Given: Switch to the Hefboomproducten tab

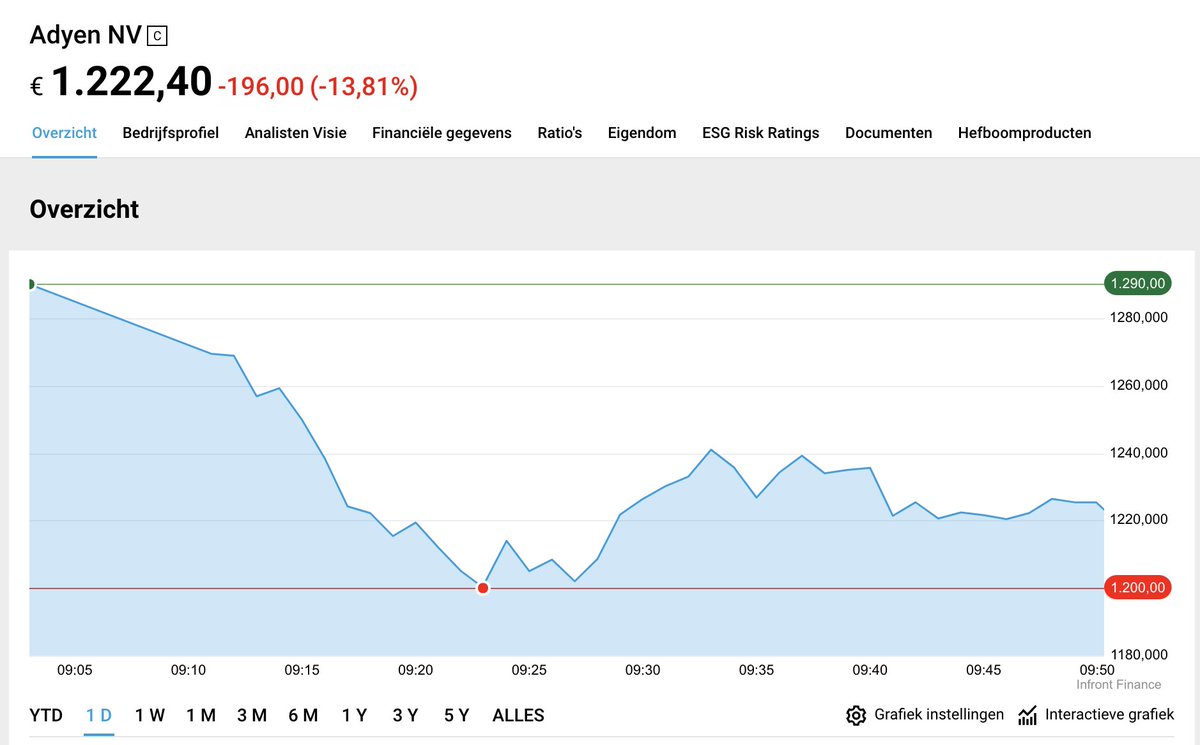Looking at the screenshot, I should (1025, 132).
